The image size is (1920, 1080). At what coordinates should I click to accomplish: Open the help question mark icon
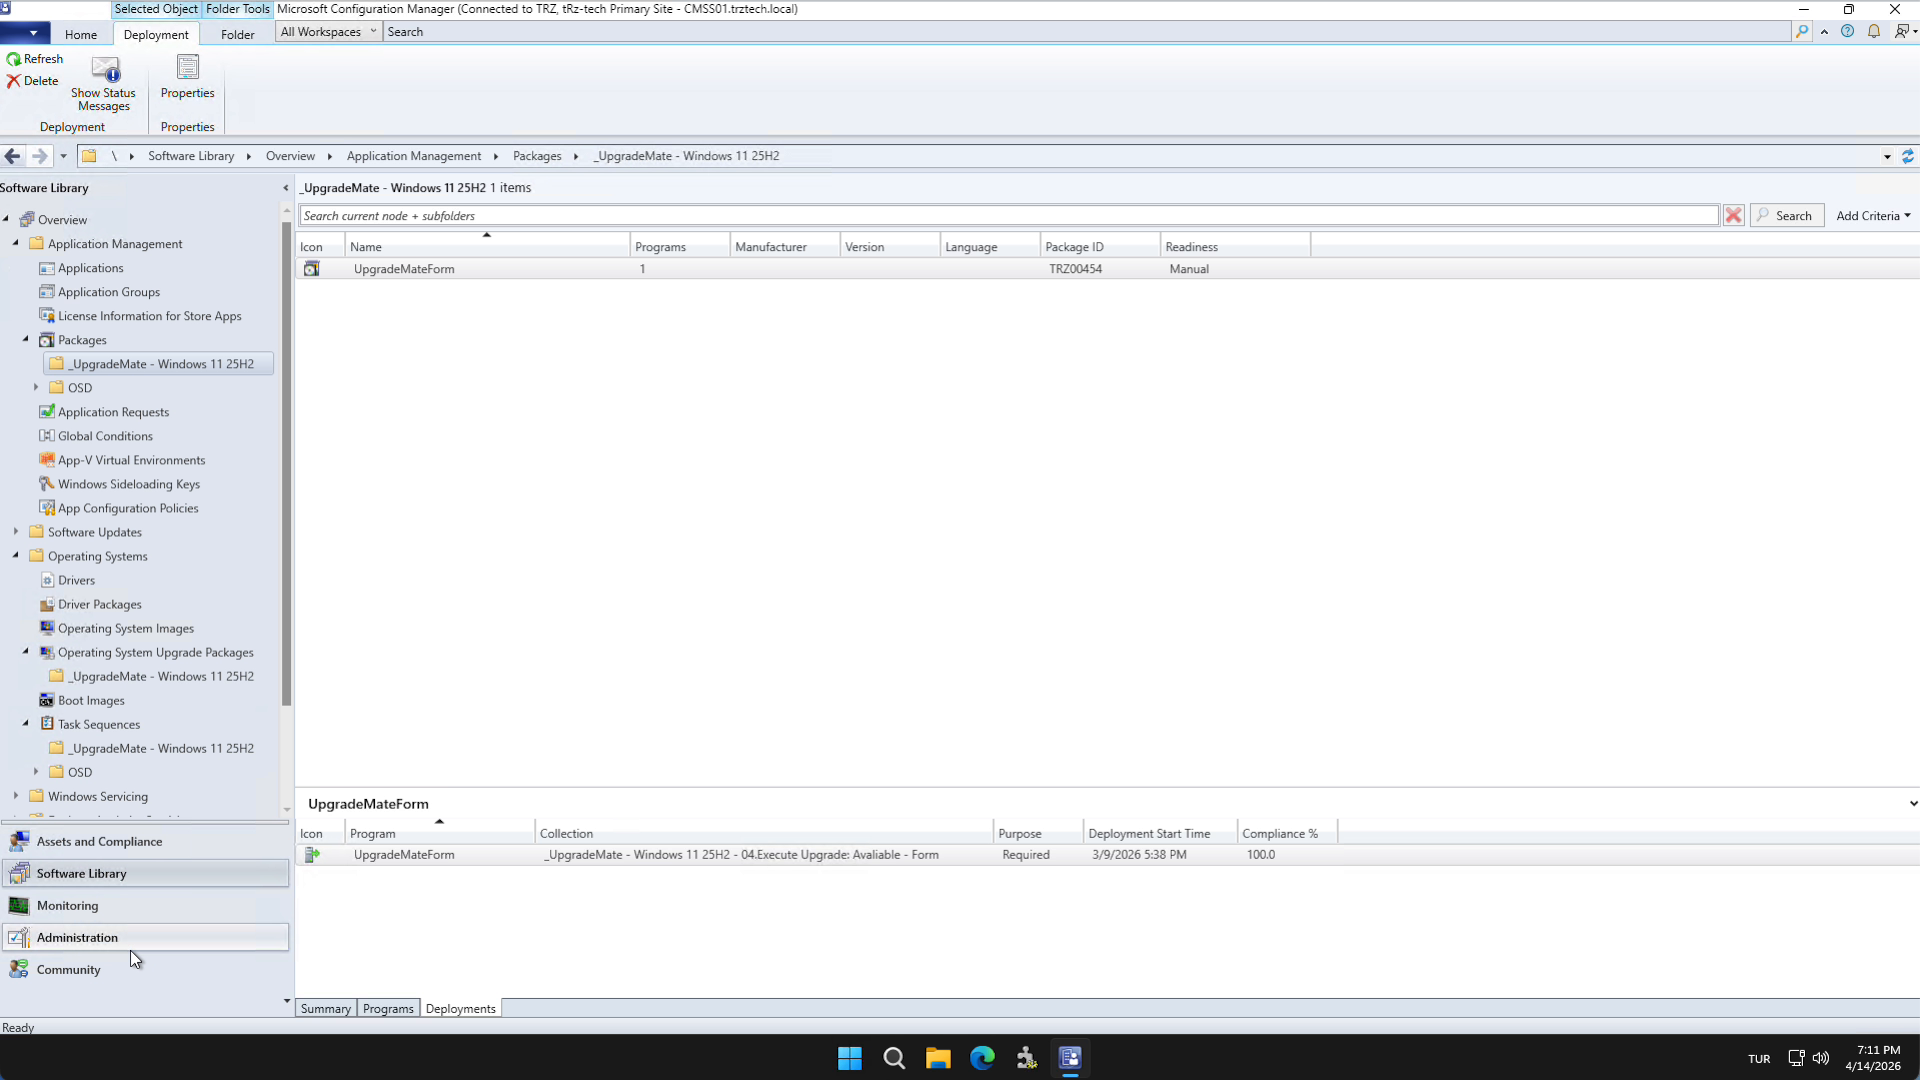[1847, 32]
